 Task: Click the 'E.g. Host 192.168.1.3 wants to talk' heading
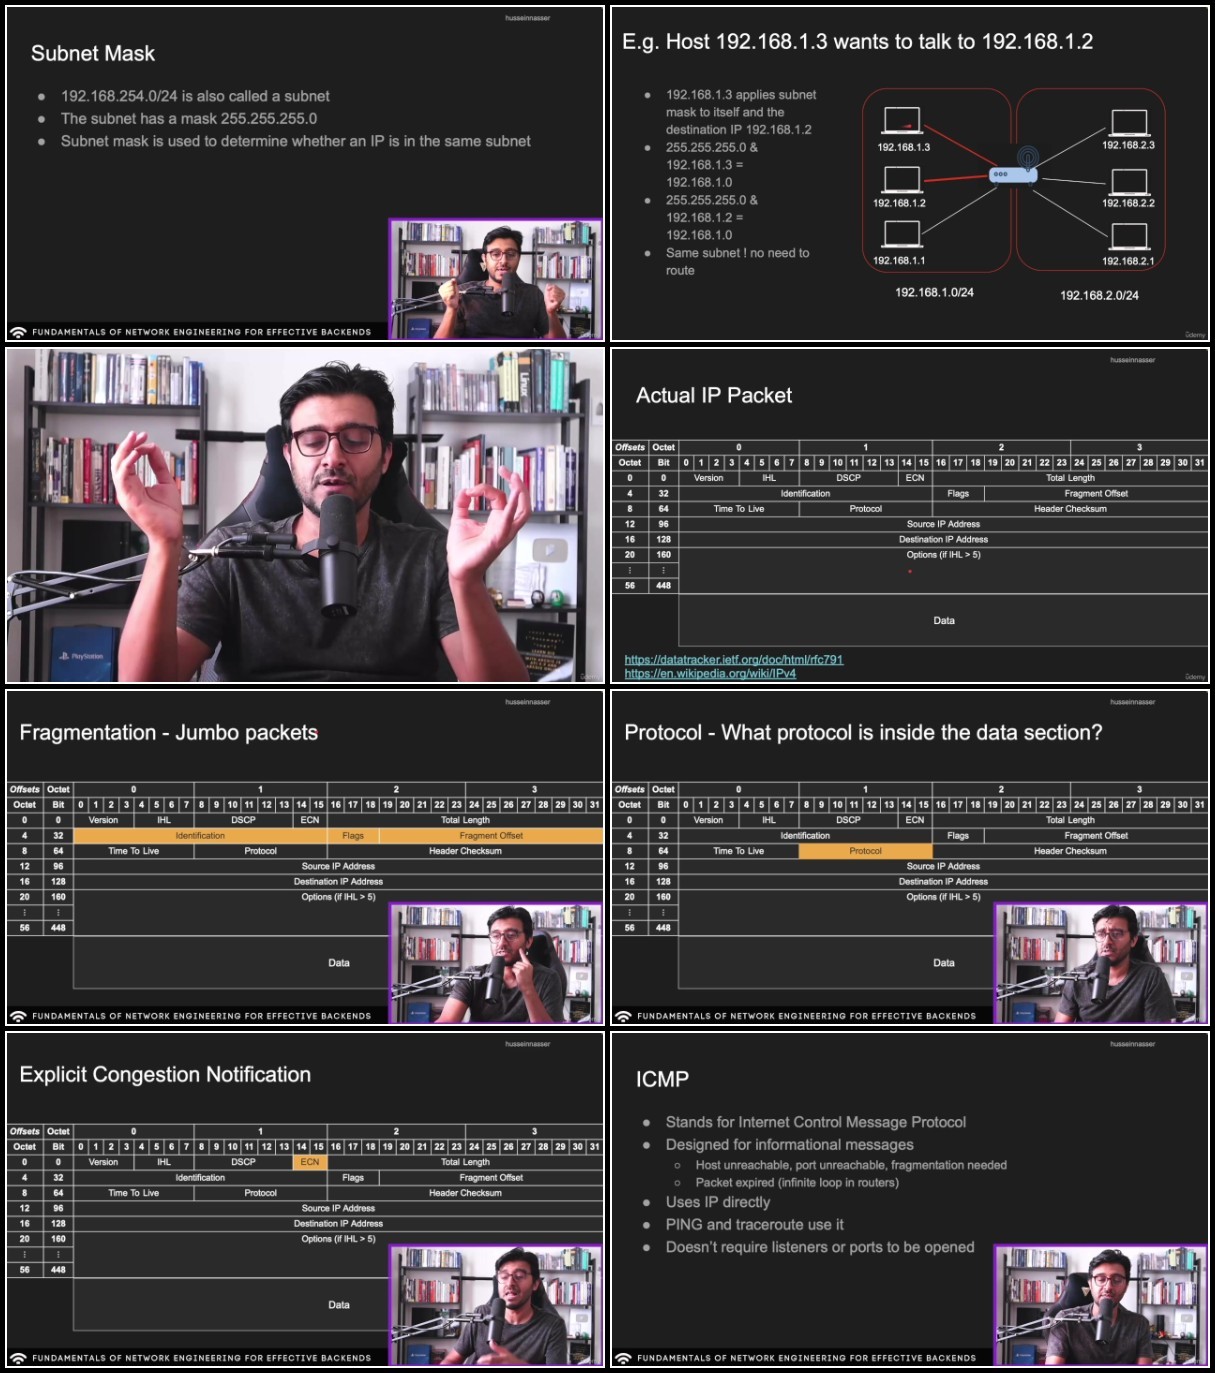click(x=857, y=42)
